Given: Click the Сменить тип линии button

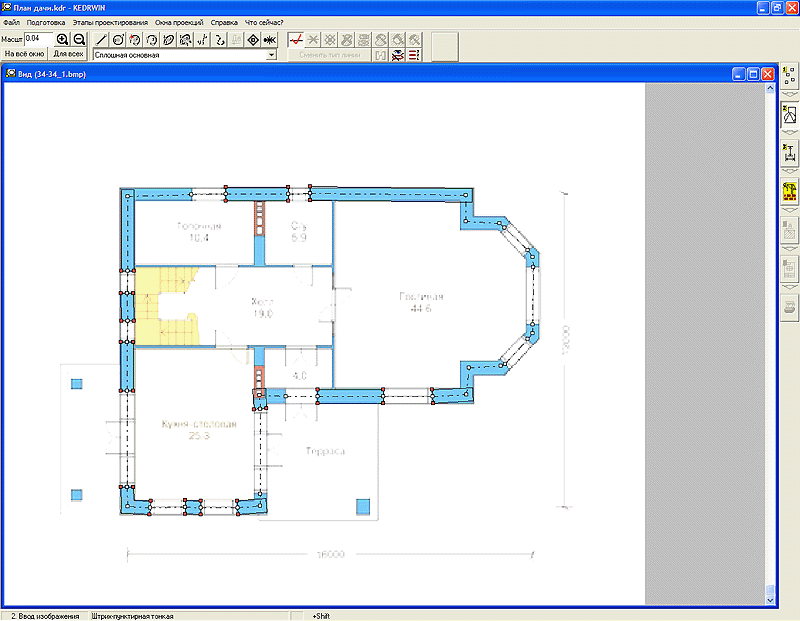Looking at the screenshot, I should [330, 55].
